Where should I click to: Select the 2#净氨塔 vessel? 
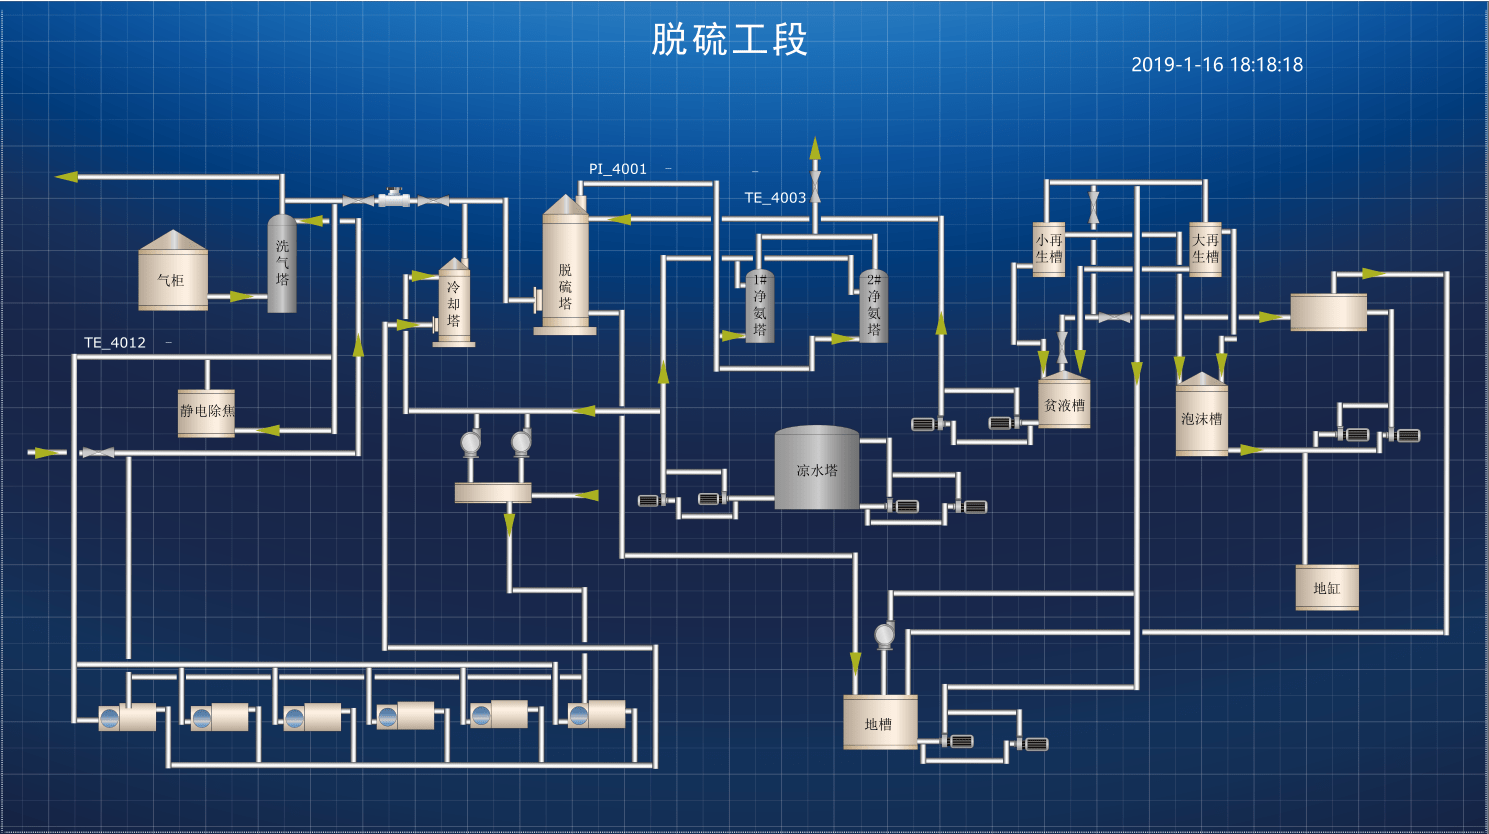pos(874,306)
